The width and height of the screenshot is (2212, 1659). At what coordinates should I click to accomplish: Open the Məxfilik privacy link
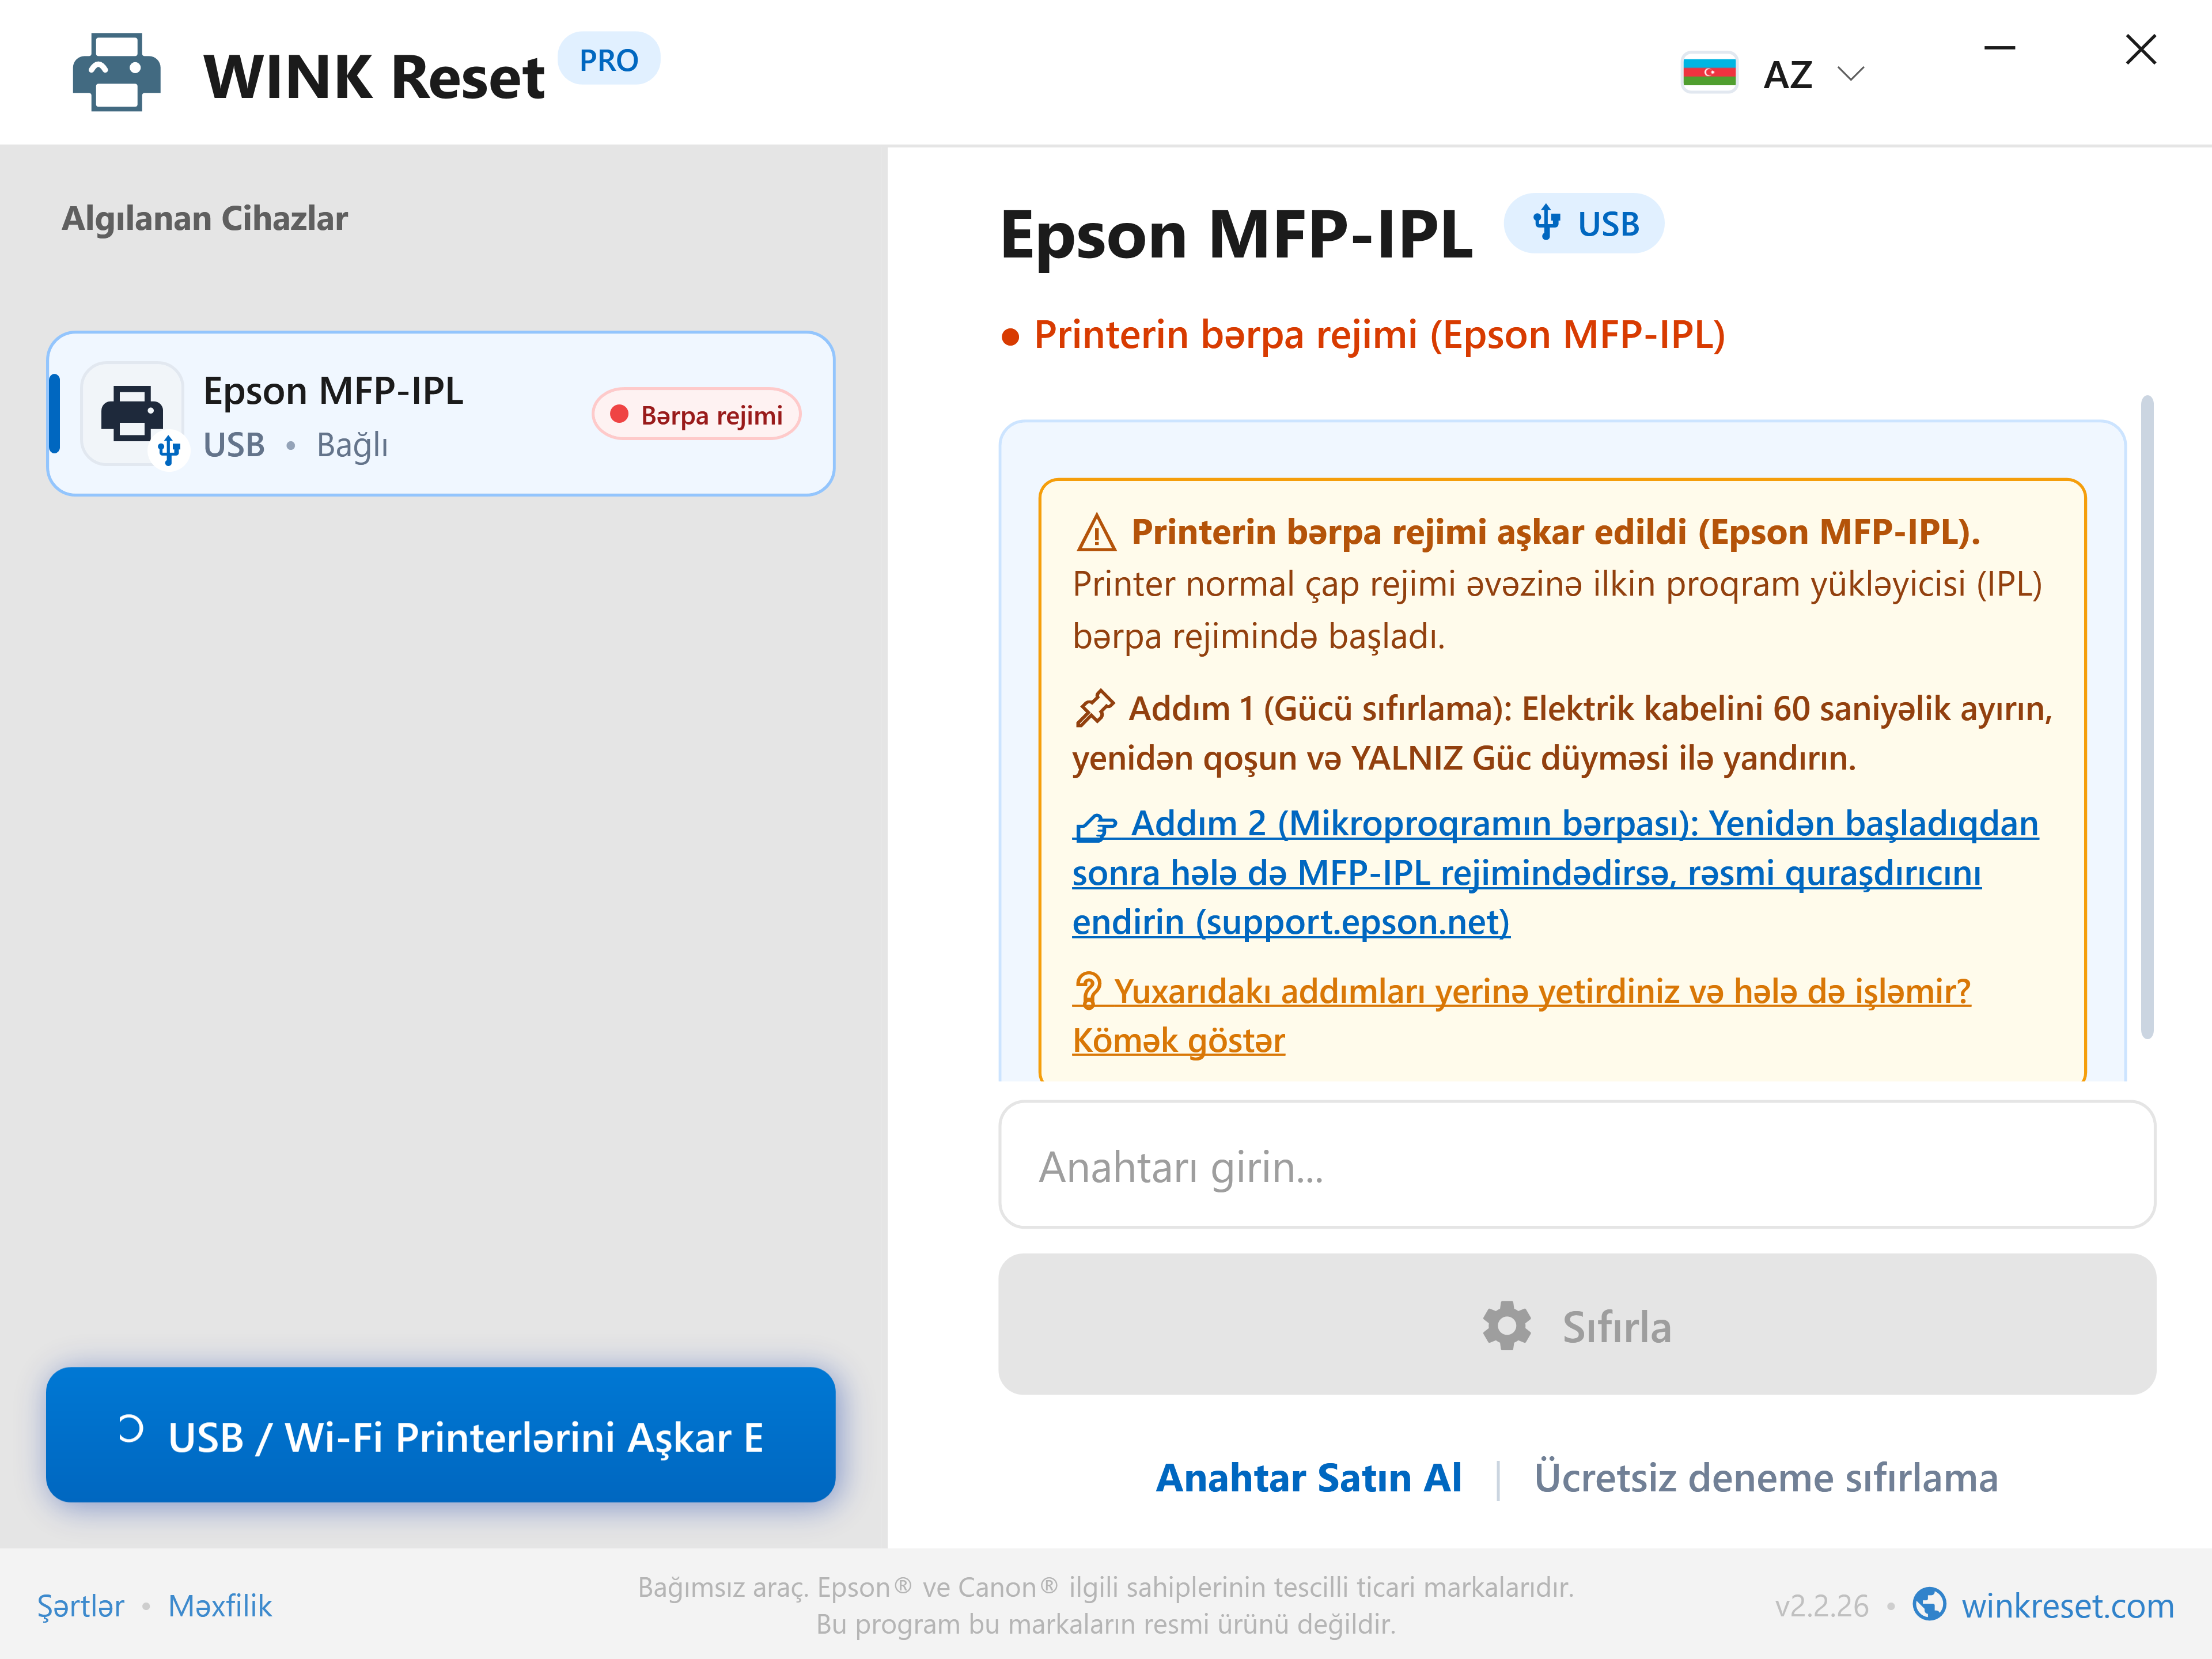(x=220, y=1606)
